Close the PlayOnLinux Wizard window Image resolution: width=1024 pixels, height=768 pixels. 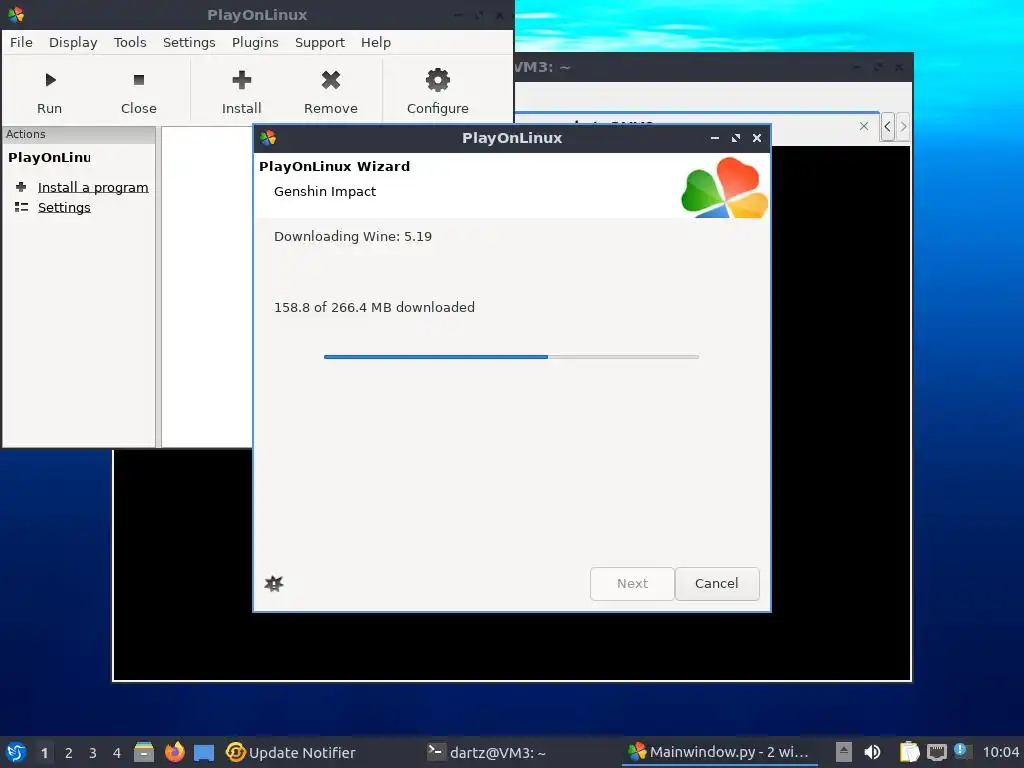757,138
